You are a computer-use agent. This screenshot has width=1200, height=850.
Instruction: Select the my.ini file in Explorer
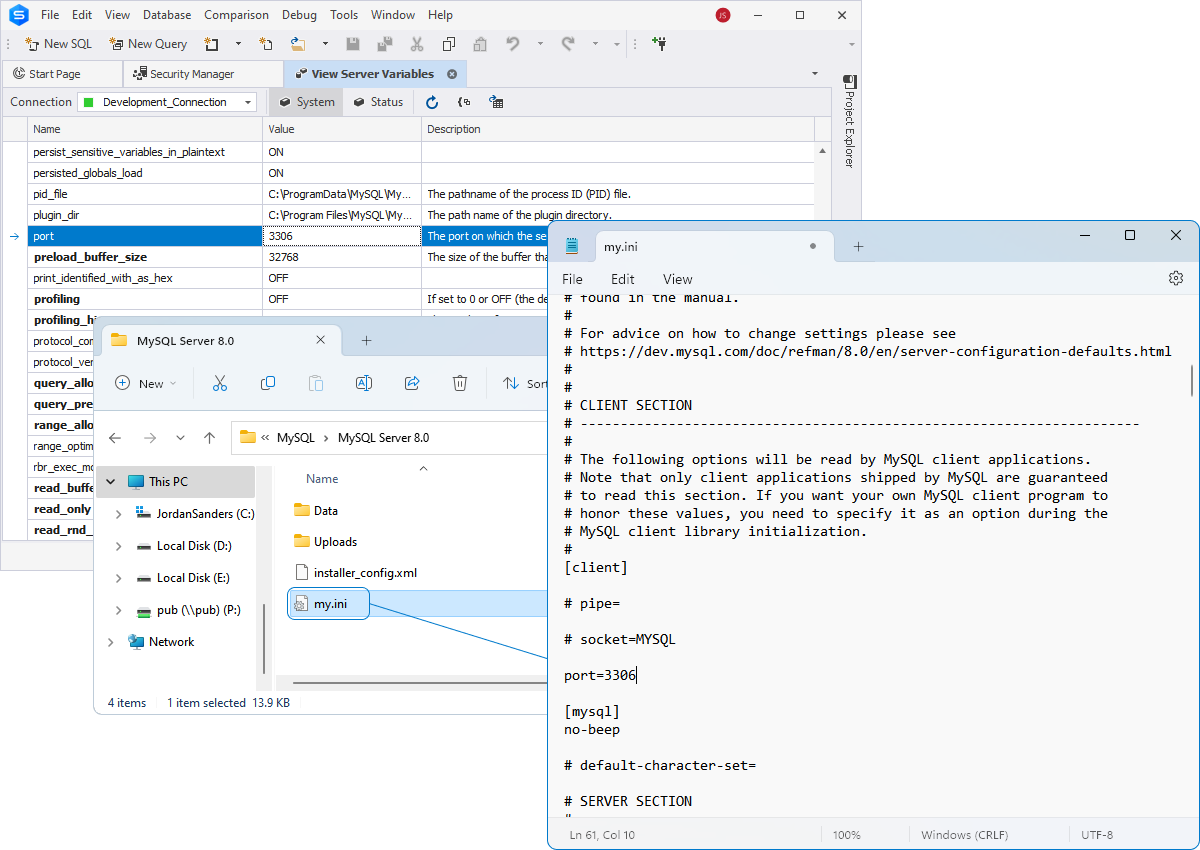[x=329, y=604]
